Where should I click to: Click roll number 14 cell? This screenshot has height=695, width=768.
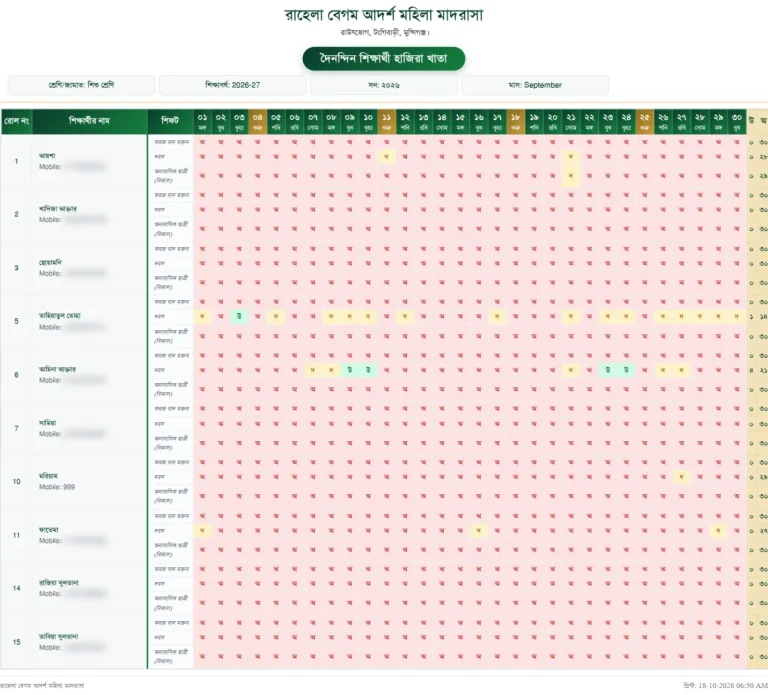point(17,588)
